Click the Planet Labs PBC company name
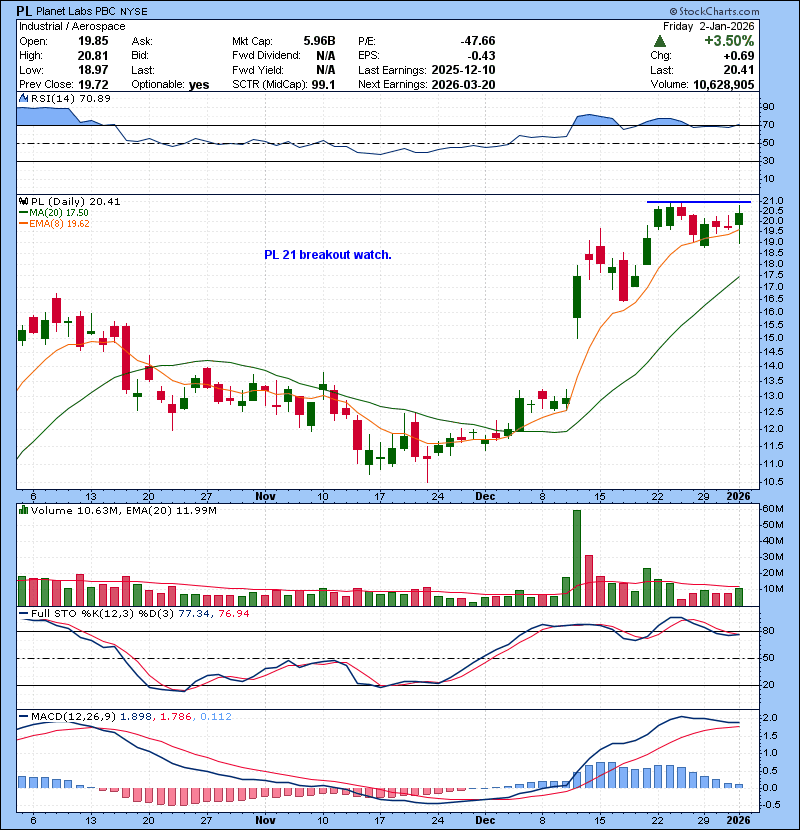800x830 pixels. pyautogui.click(x=76, y=11)
